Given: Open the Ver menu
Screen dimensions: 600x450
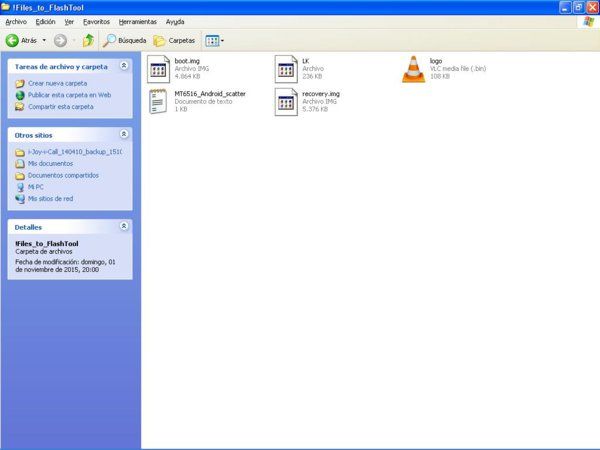Looking at the screenshot, I should click(69, 22).
